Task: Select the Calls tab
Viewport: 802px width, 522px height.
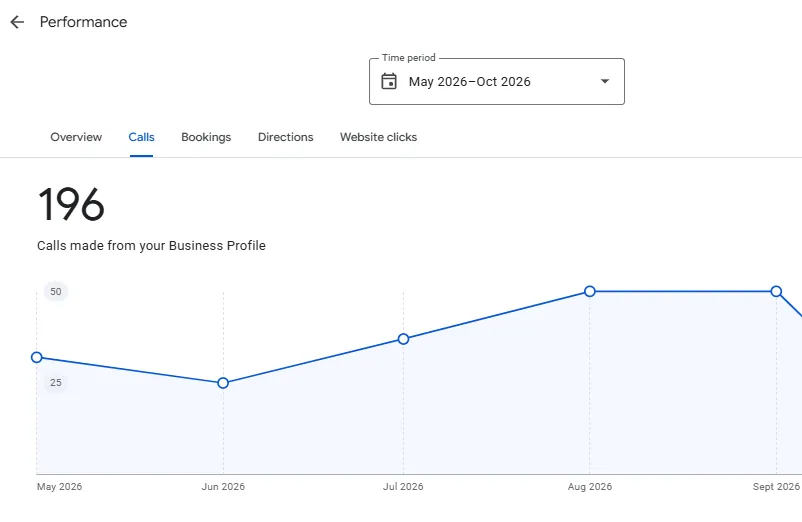Action: coord(141,137)
